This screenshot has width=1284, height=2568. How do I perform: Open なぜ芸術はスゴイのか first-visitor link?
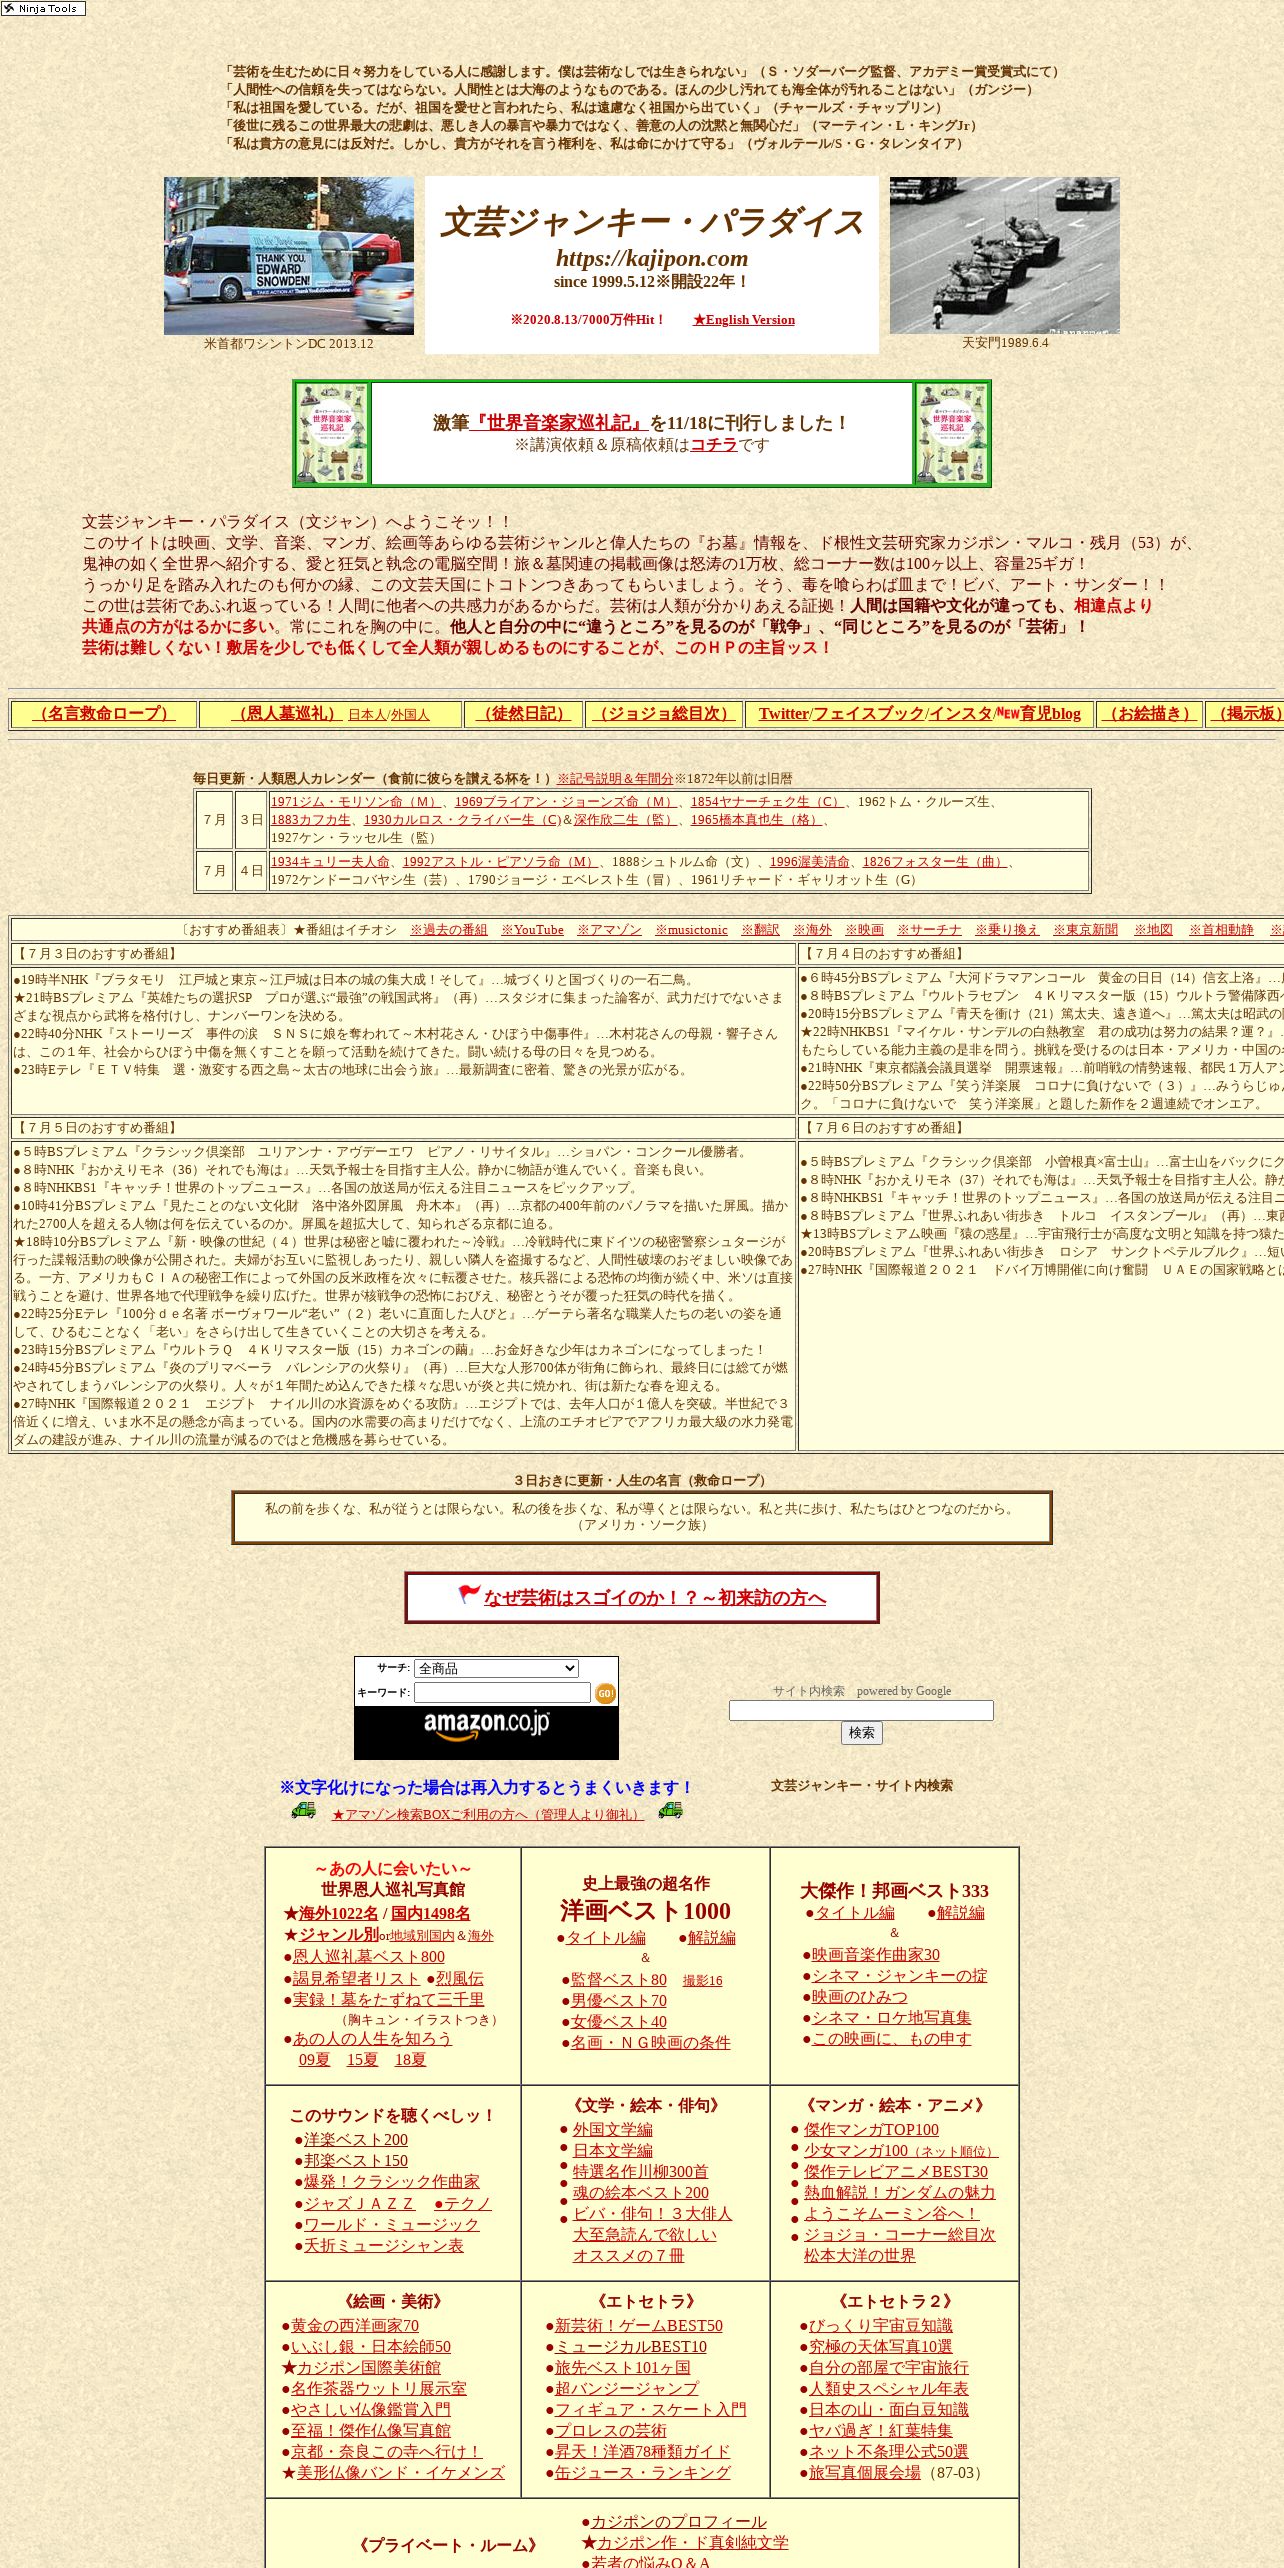point(655,1598)
